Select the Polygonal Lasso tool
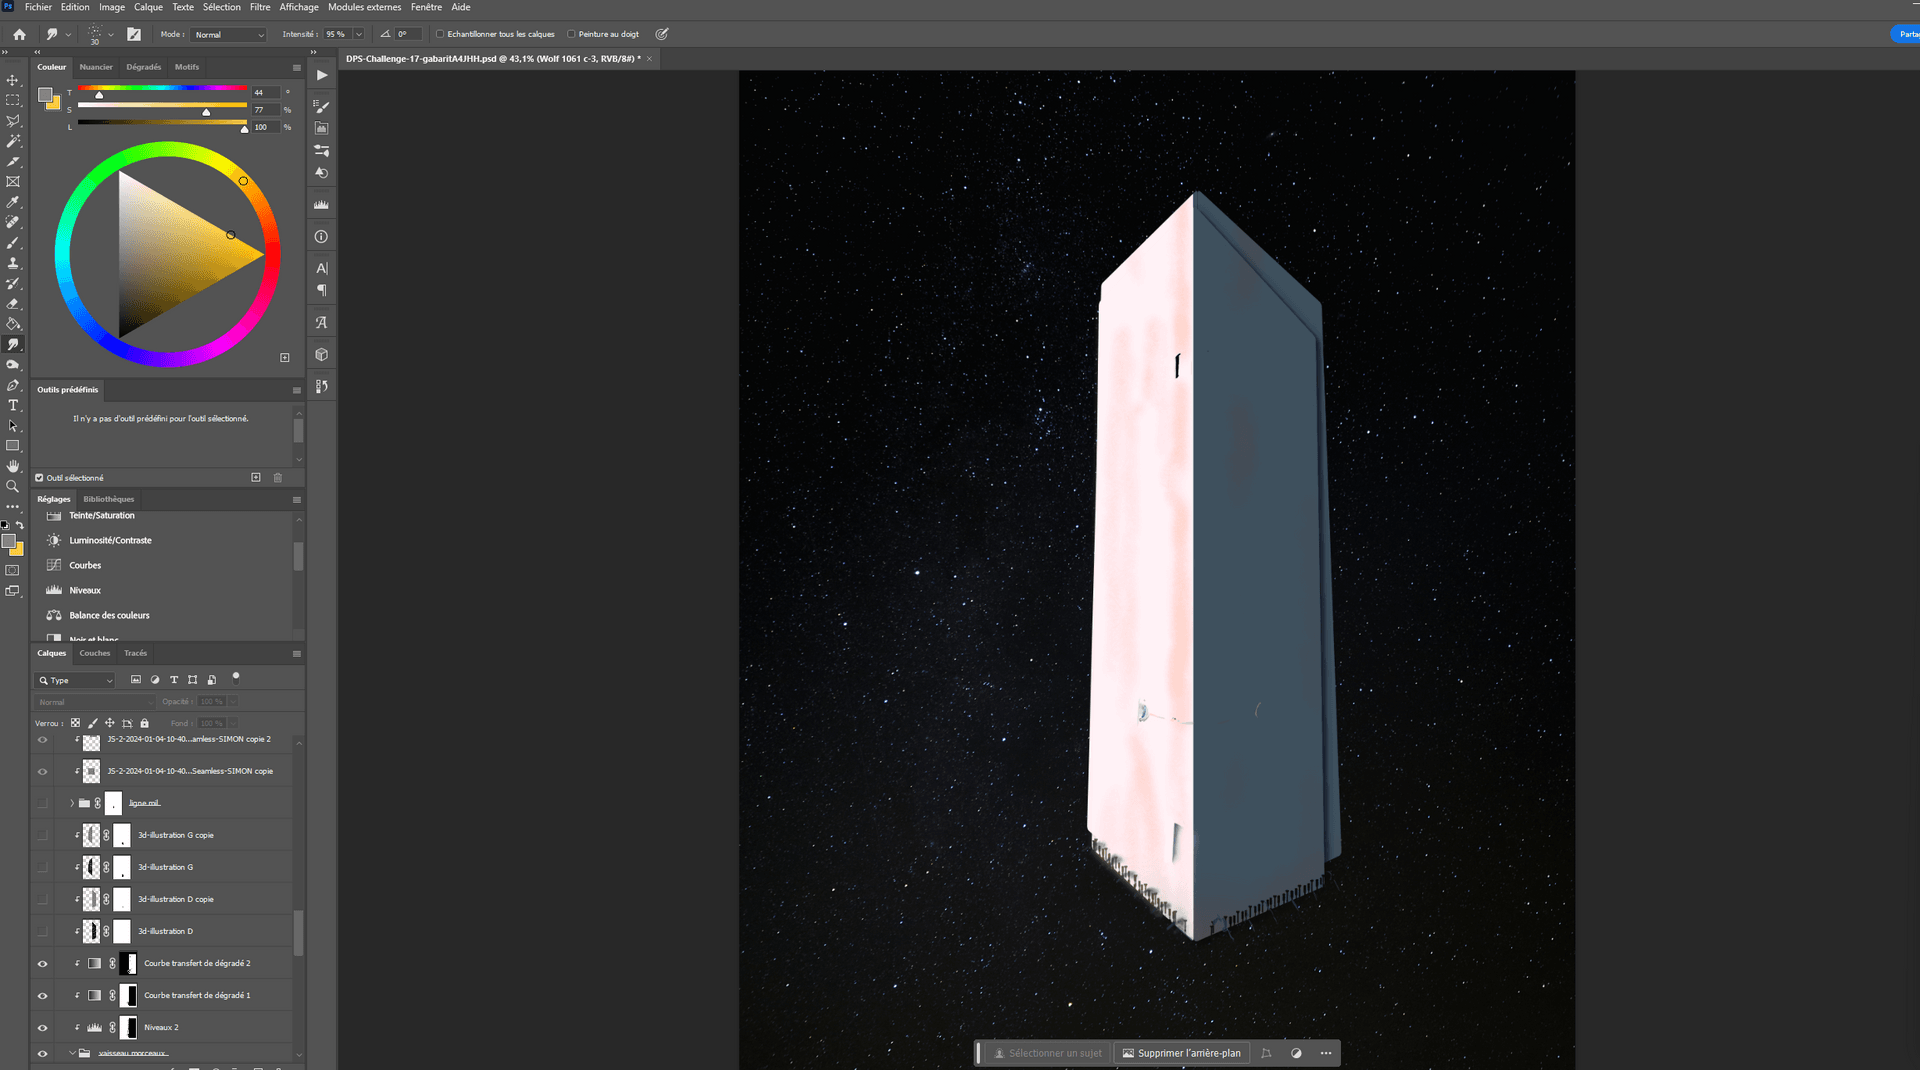This screenshot has width=1920, height=1070. click(13, 121)
